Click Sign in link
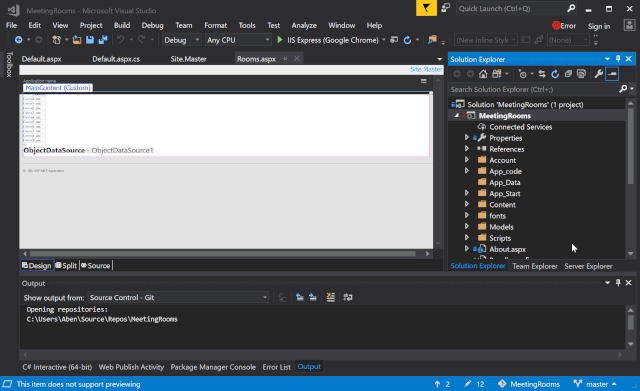 click(x=599, y=26)
